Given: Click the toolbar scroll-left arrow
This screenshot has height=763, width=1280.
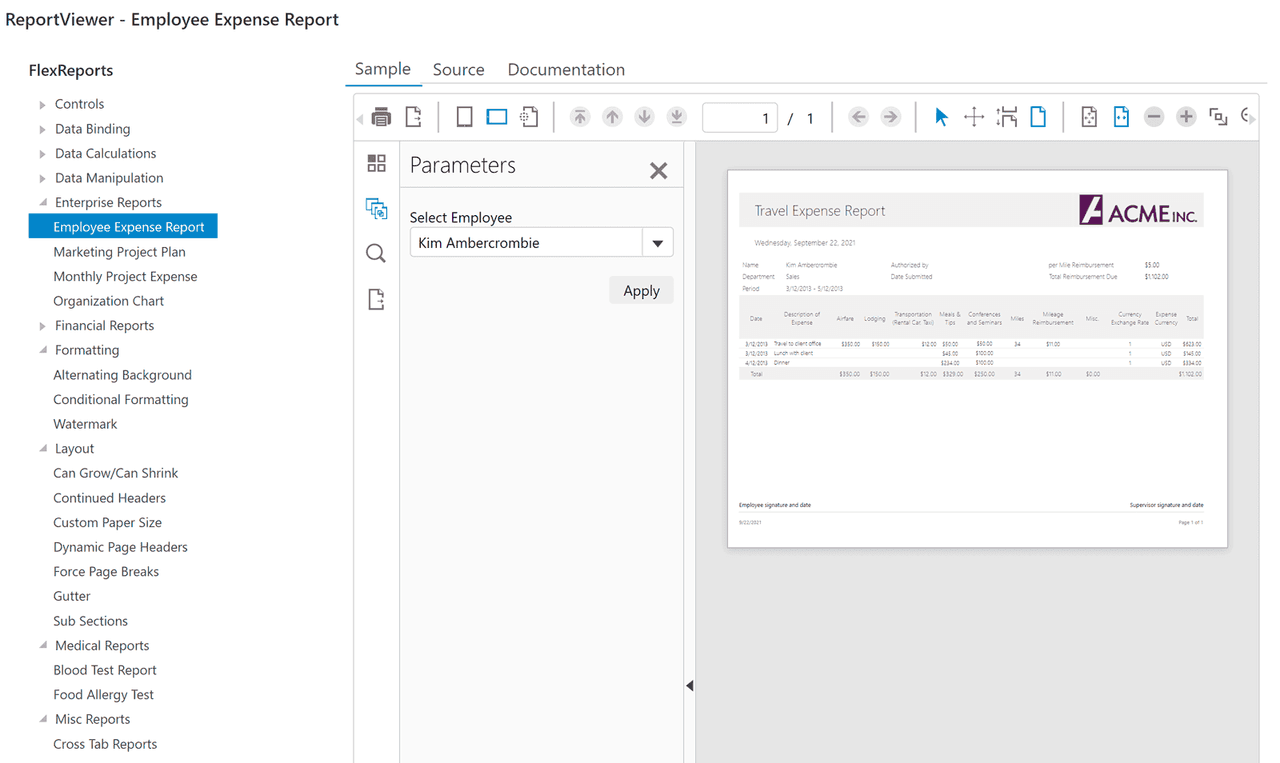Looking at the screenshot, I should pos(360,120).
